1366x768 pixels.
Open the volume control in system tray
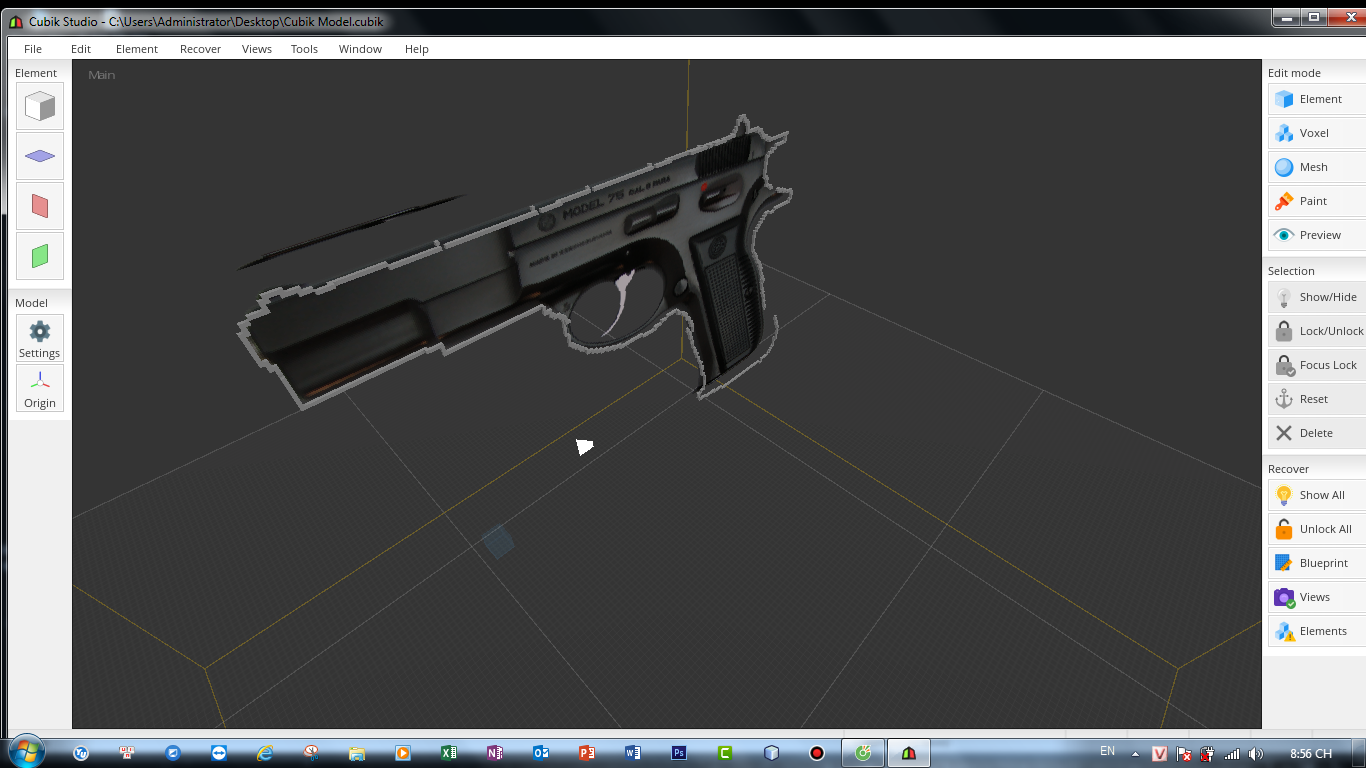click(1256, 754)
